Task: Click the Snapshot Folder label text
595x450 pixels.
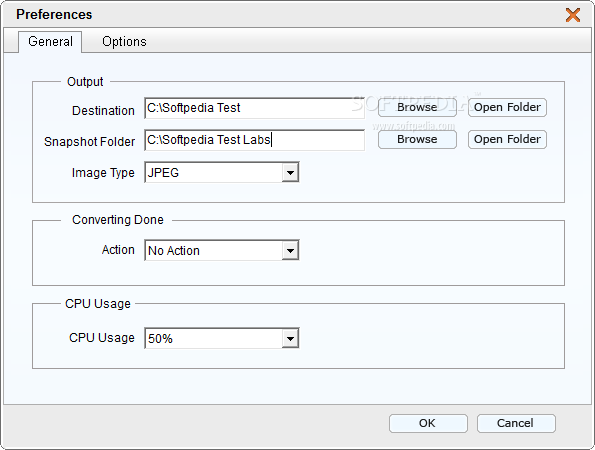Action: pyautogui.click(x=89, y=142)
